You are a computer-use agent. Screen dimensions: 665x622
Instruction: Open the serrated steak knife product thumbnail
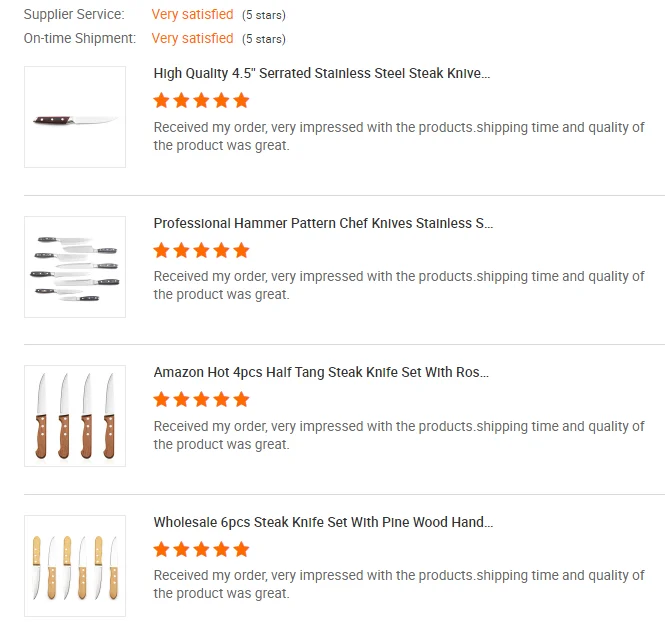75,117
